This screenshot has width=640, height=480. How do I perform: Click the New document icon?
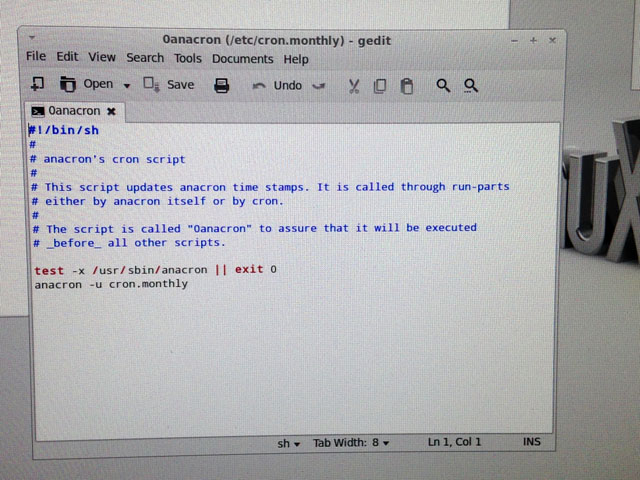click(38, 84)
